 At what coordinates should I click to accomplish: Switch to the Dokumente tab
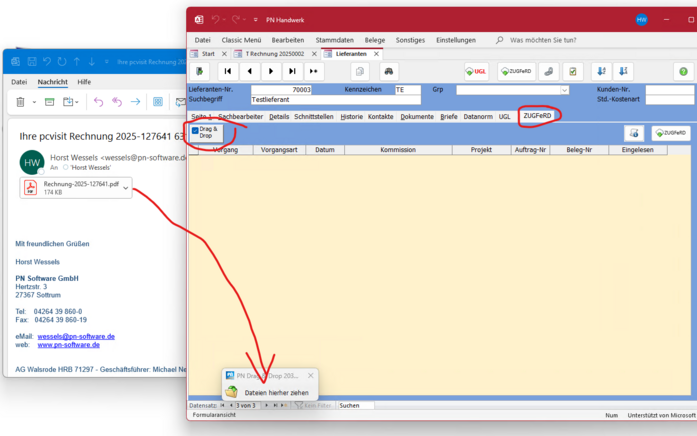(x=417, y=116)
